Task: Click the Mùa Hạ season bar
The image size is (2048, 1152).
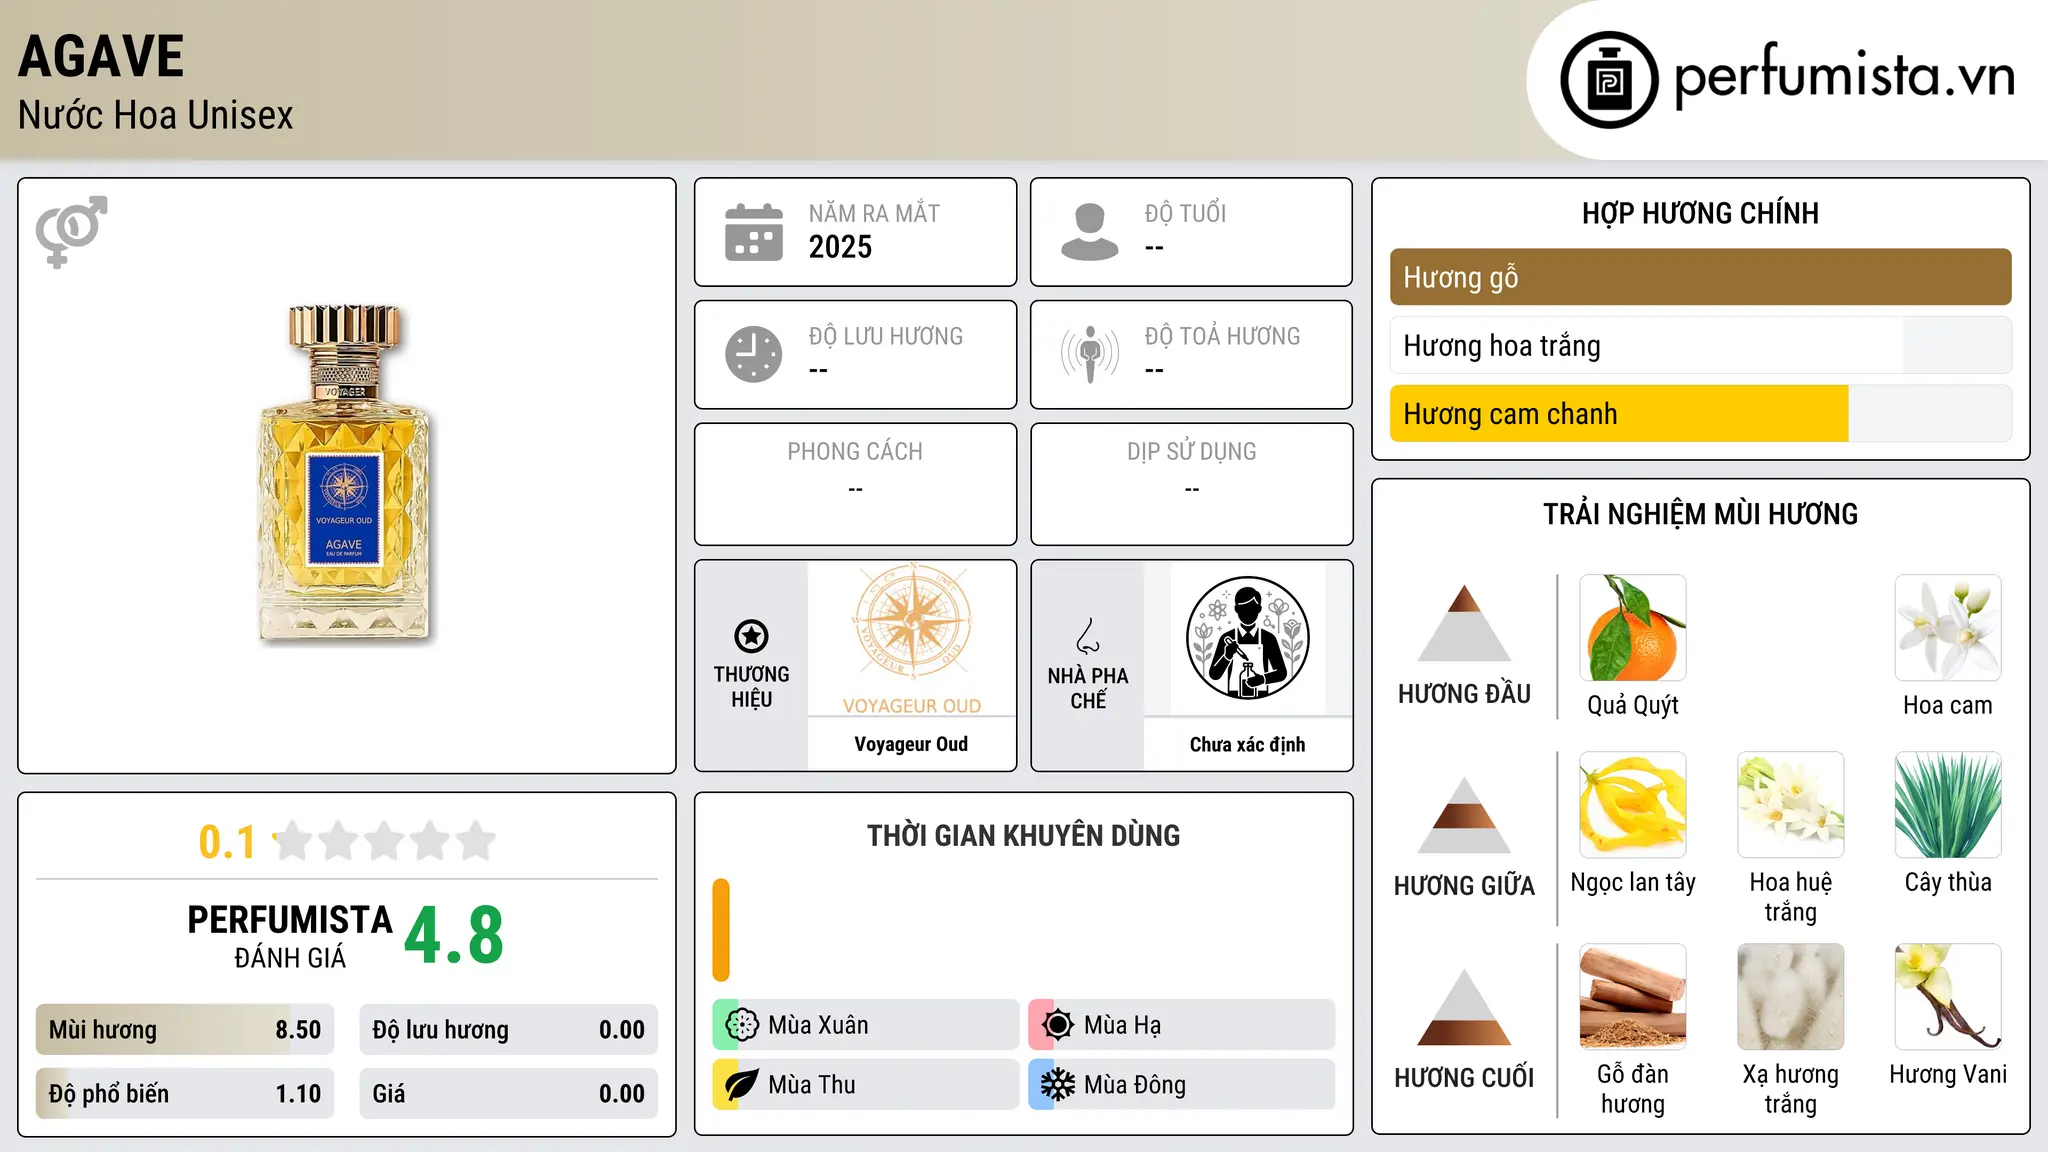Action: coord(1182,1025)
